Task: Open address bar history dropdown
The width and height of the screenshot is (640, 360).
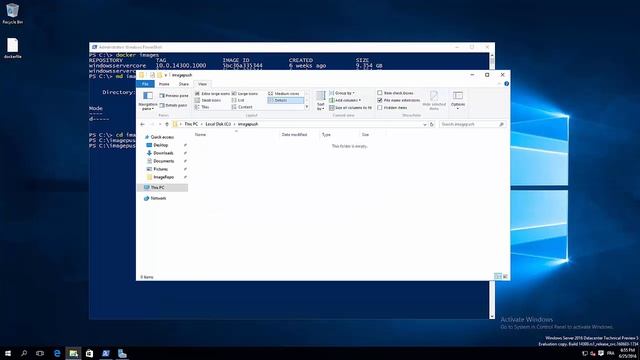Action: [425, 124]
